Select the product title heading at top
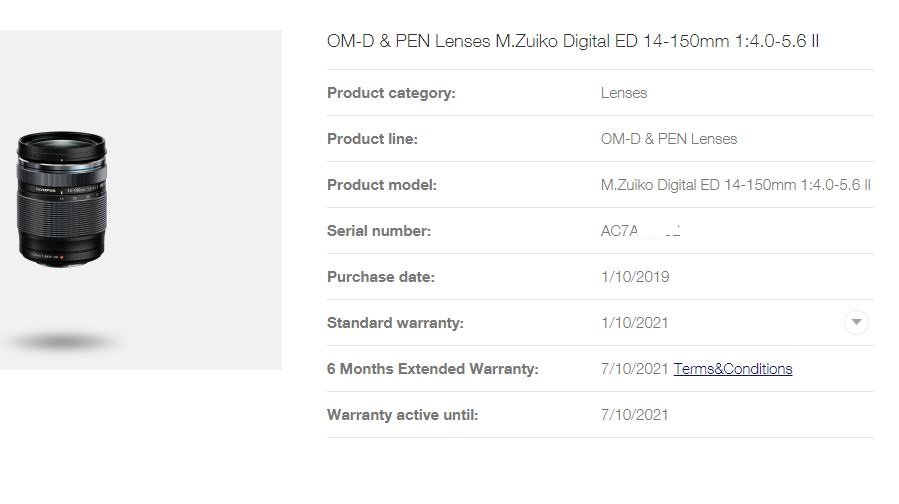The width and height of the screenshot is (899, 504). (573, 41)
